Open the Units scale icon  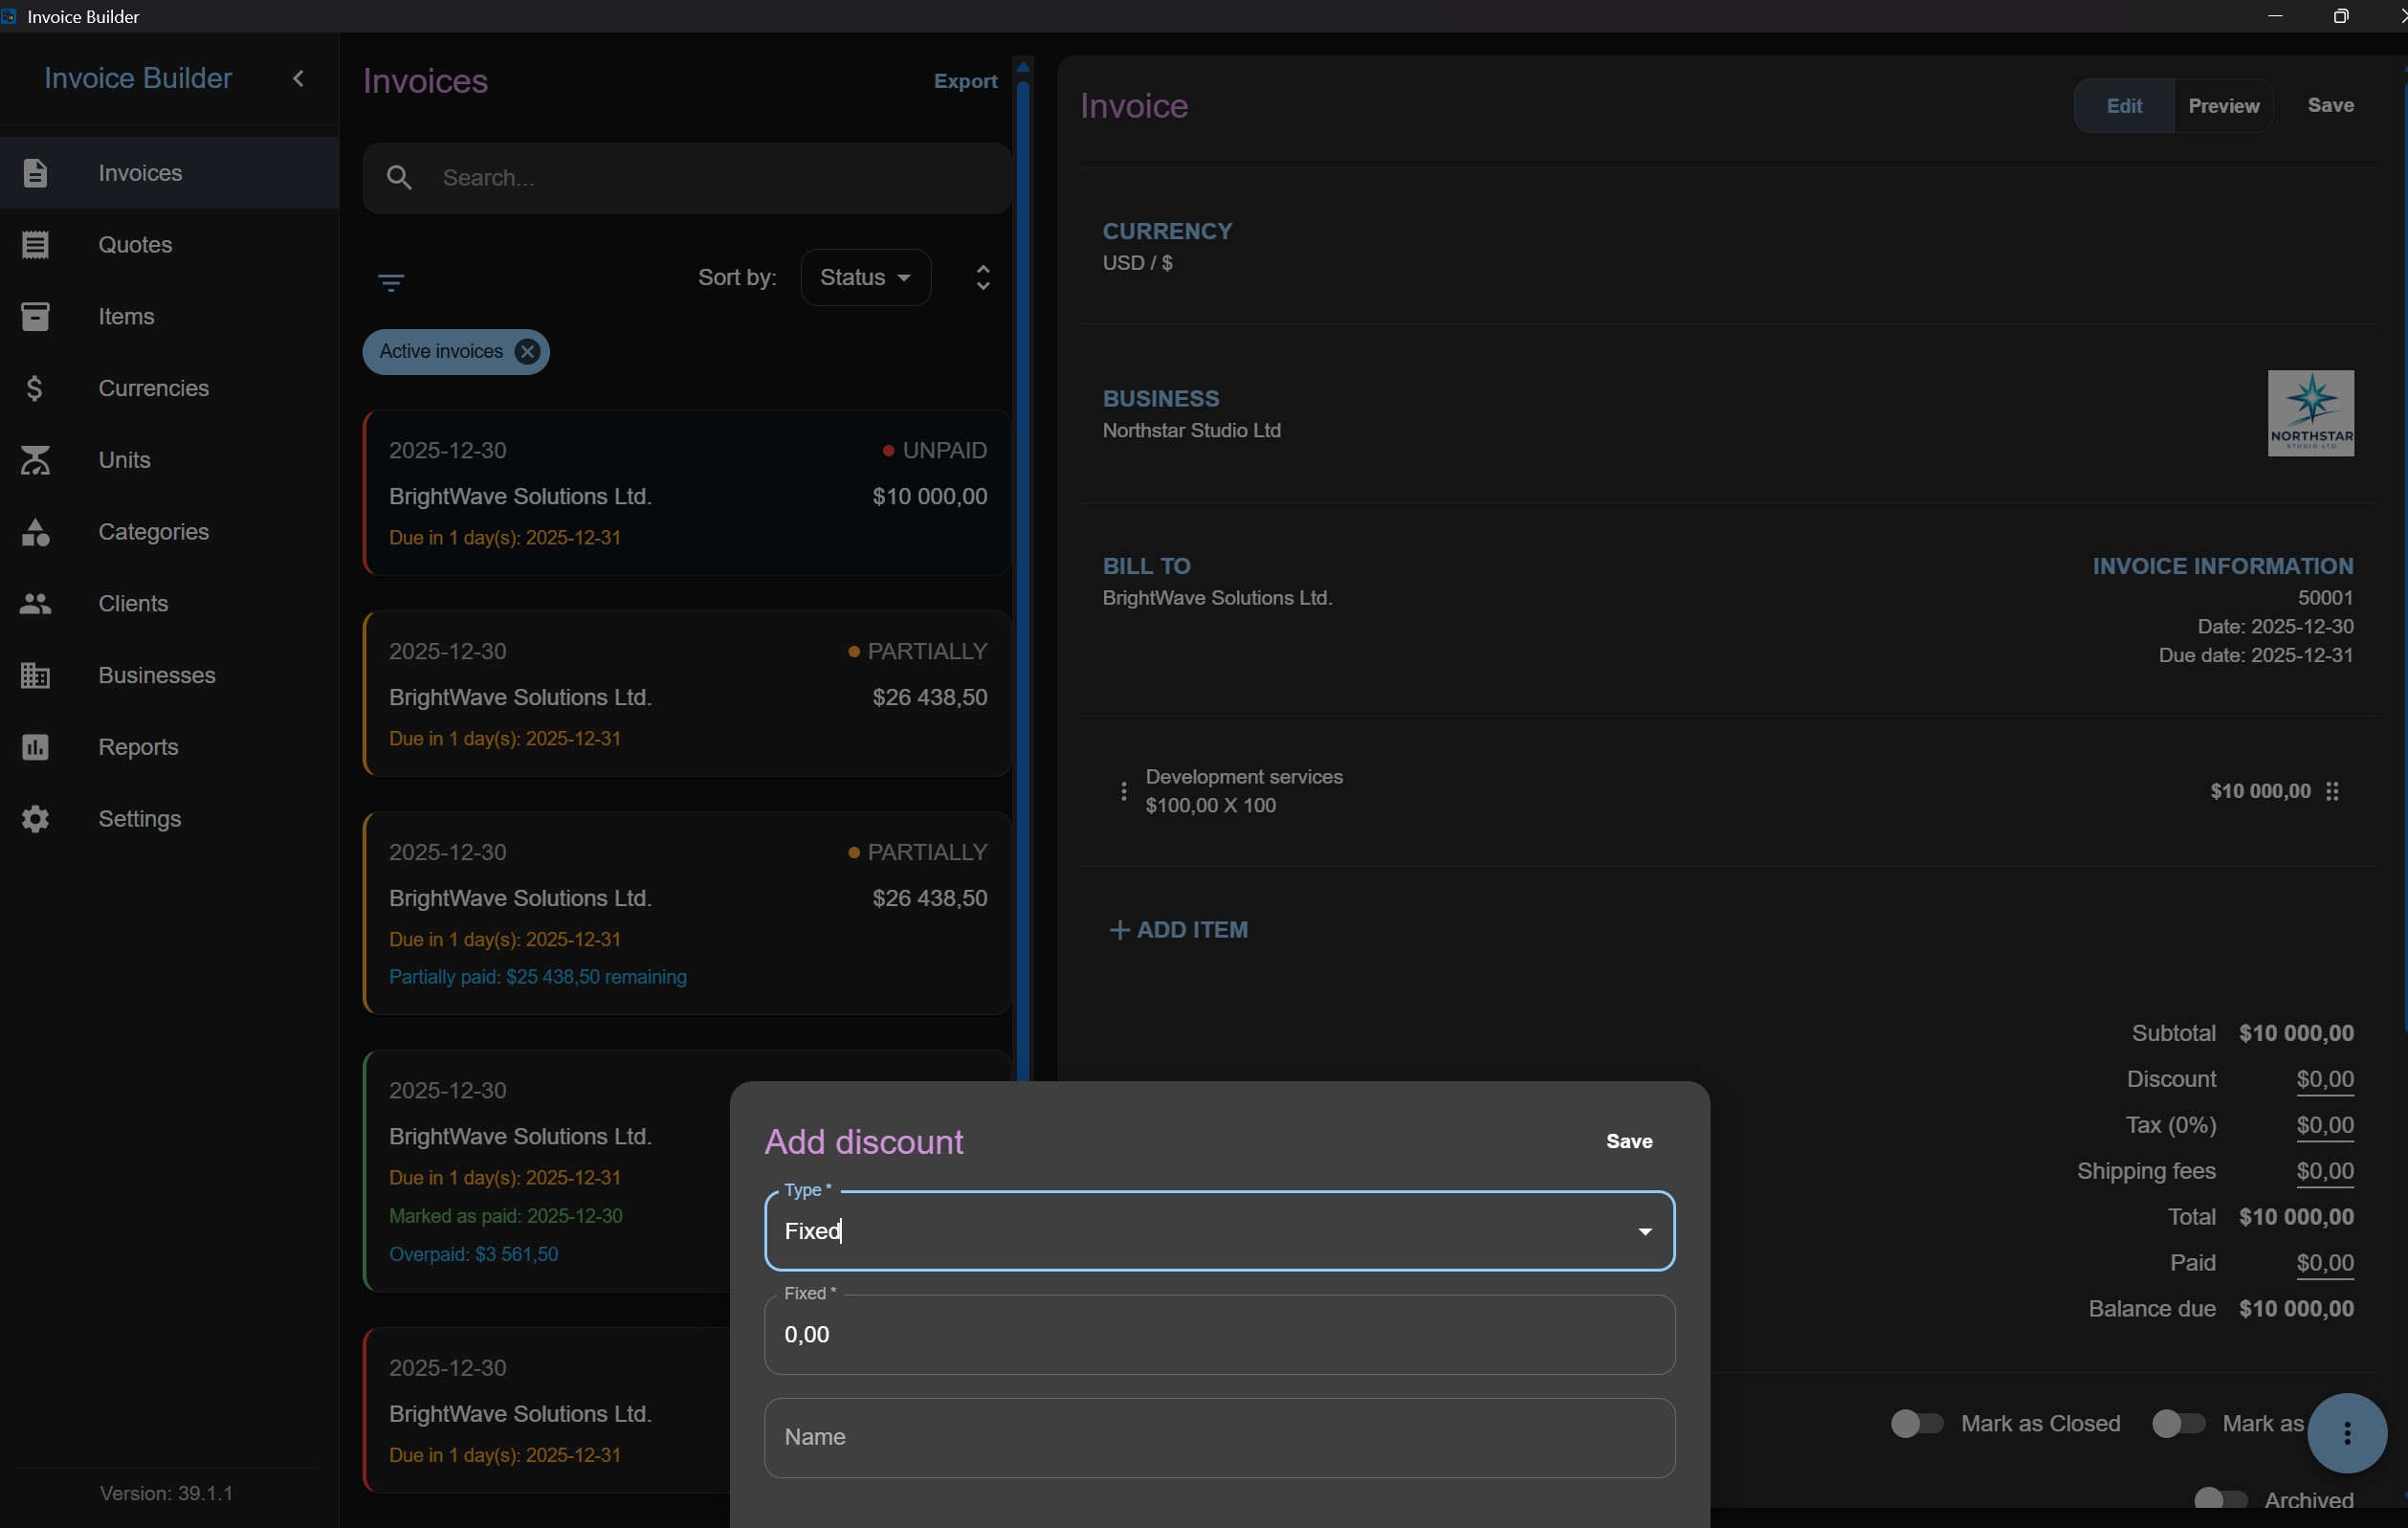35,460
